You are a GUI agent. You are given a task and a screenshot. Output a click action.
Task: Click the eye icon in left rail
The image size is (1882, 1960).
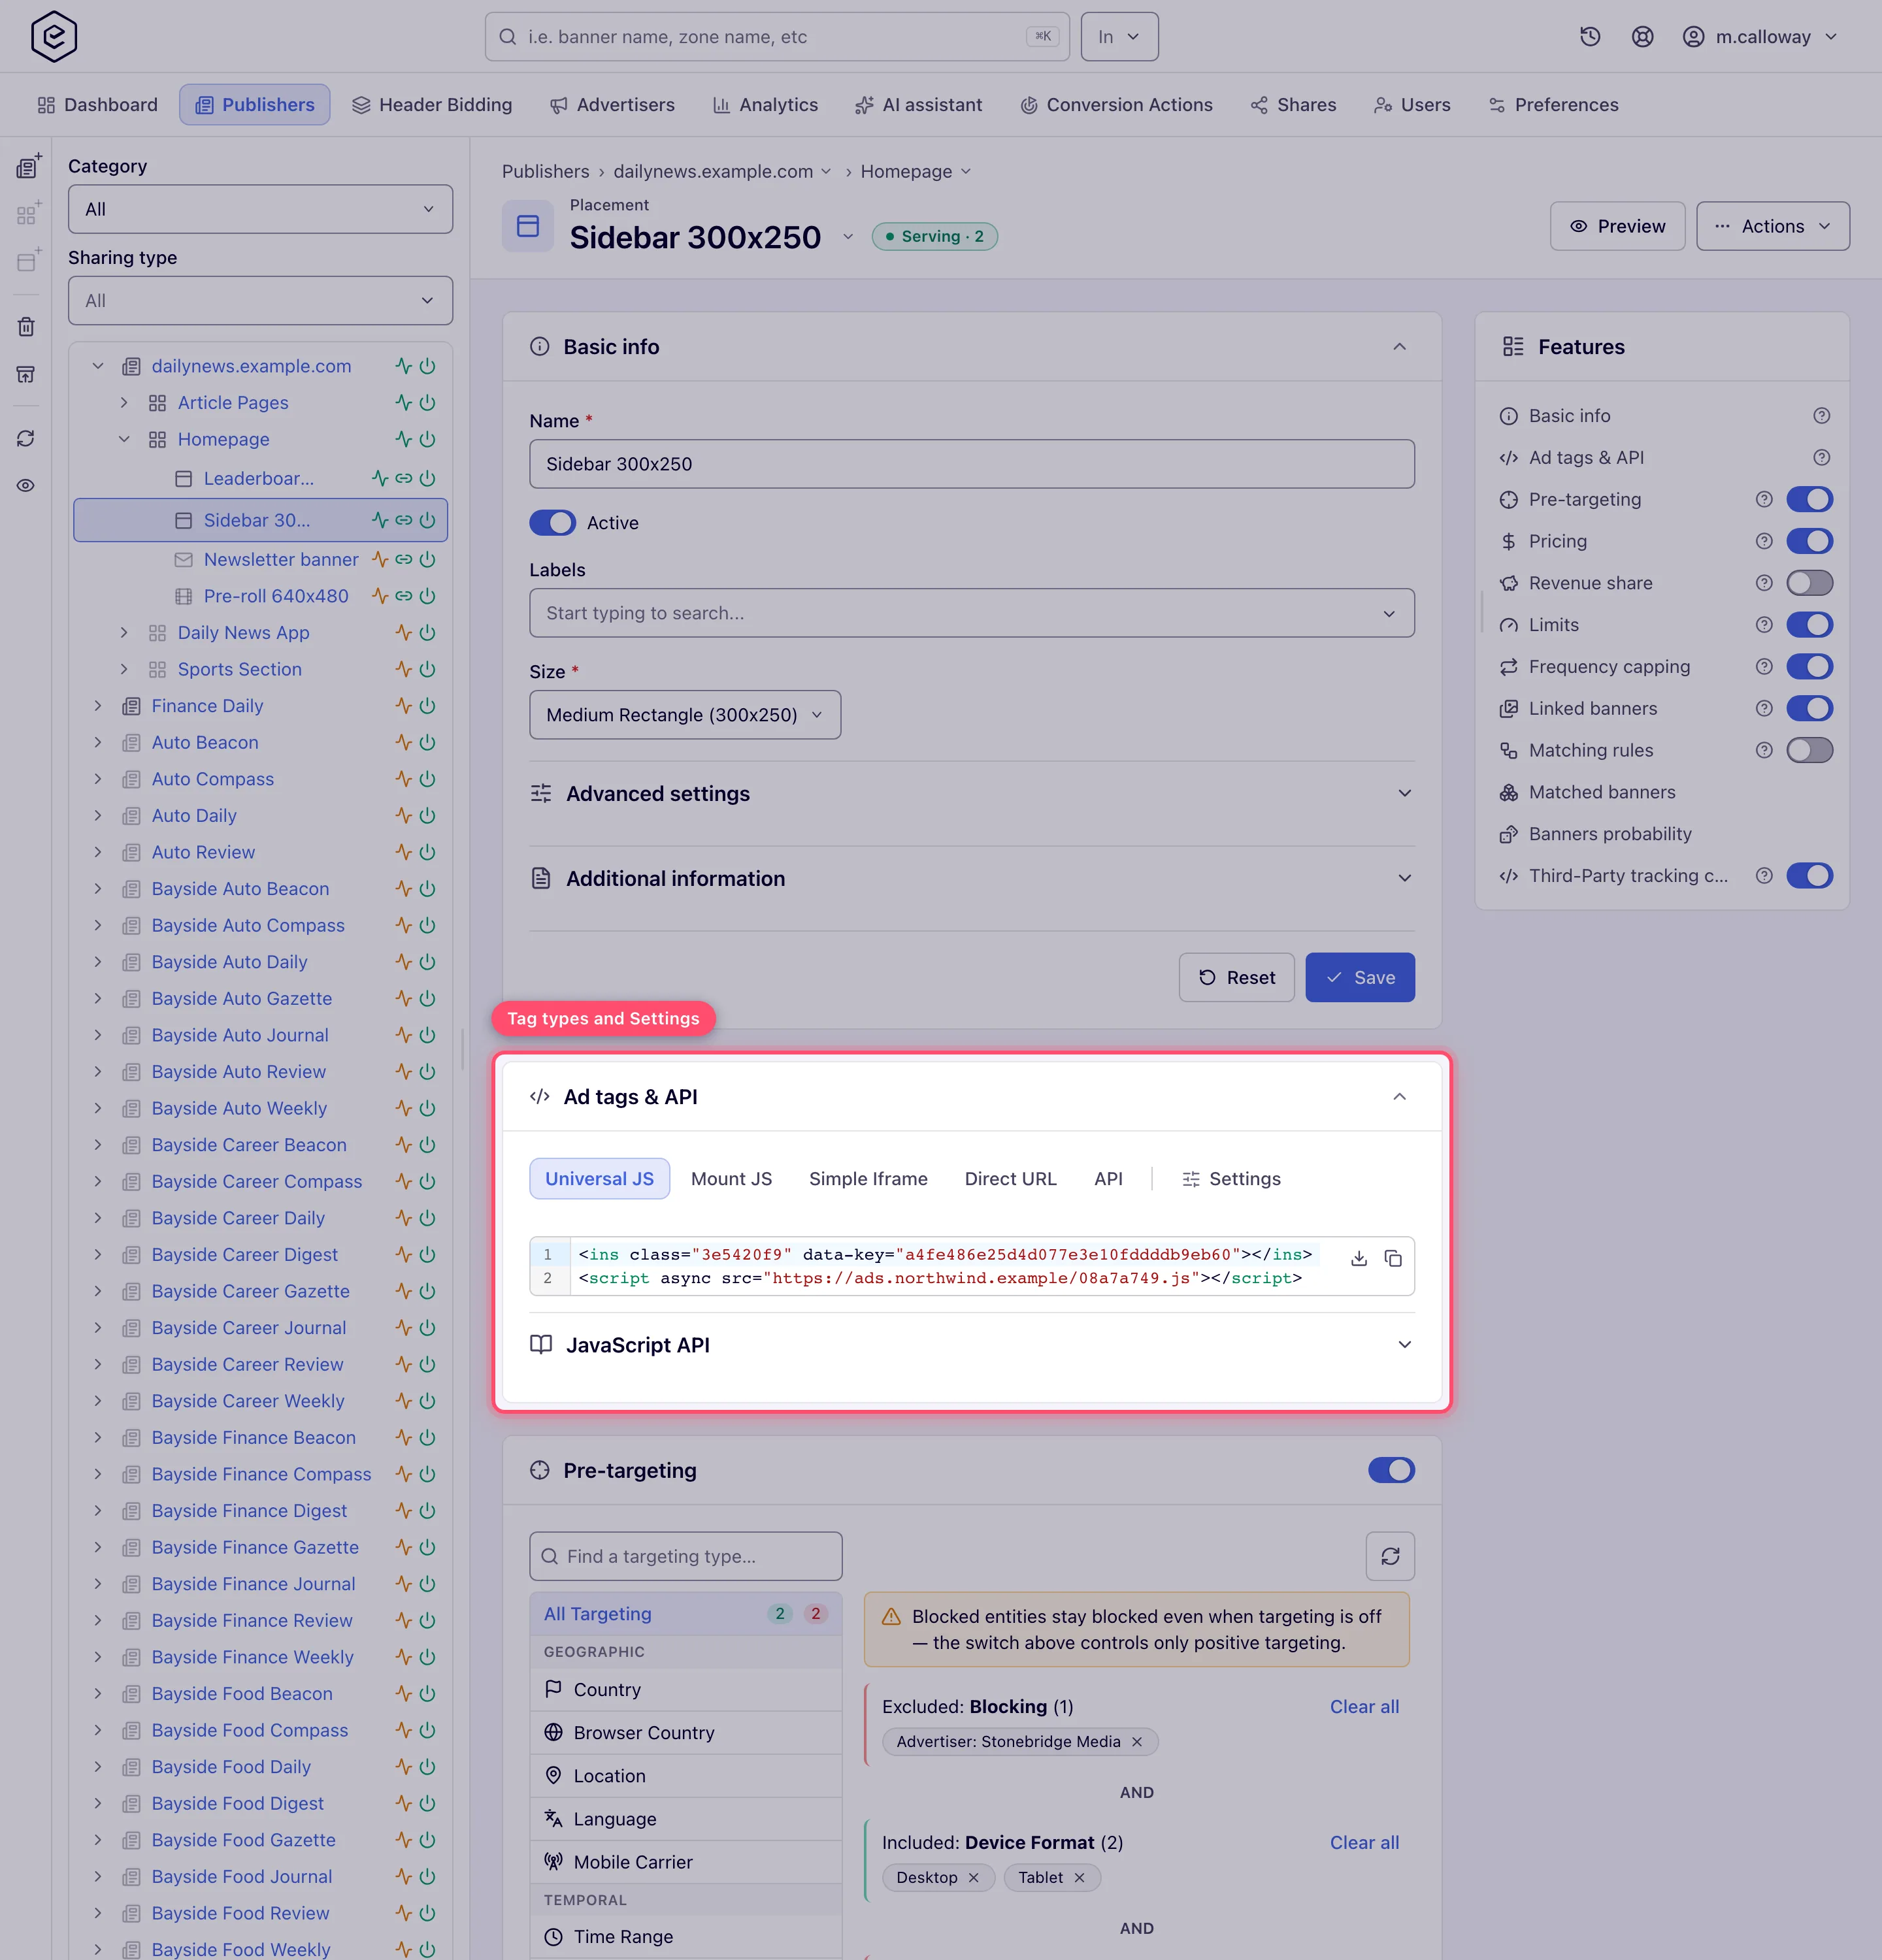click(x=26, y=485)
